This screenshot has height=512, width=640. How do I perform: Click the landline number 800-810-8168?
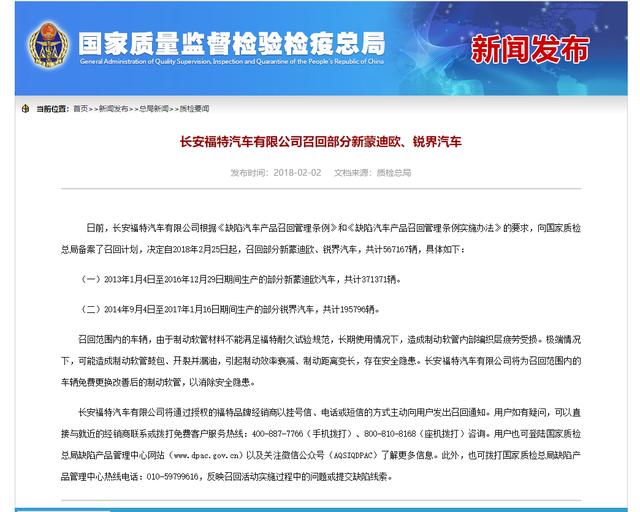(x=390, y=434)
